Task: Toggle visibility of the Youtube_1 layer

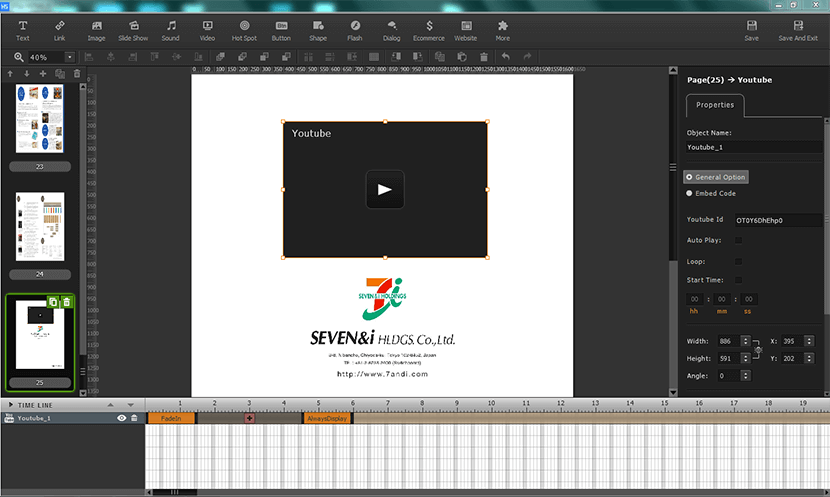Action: (x=121, y=418)
